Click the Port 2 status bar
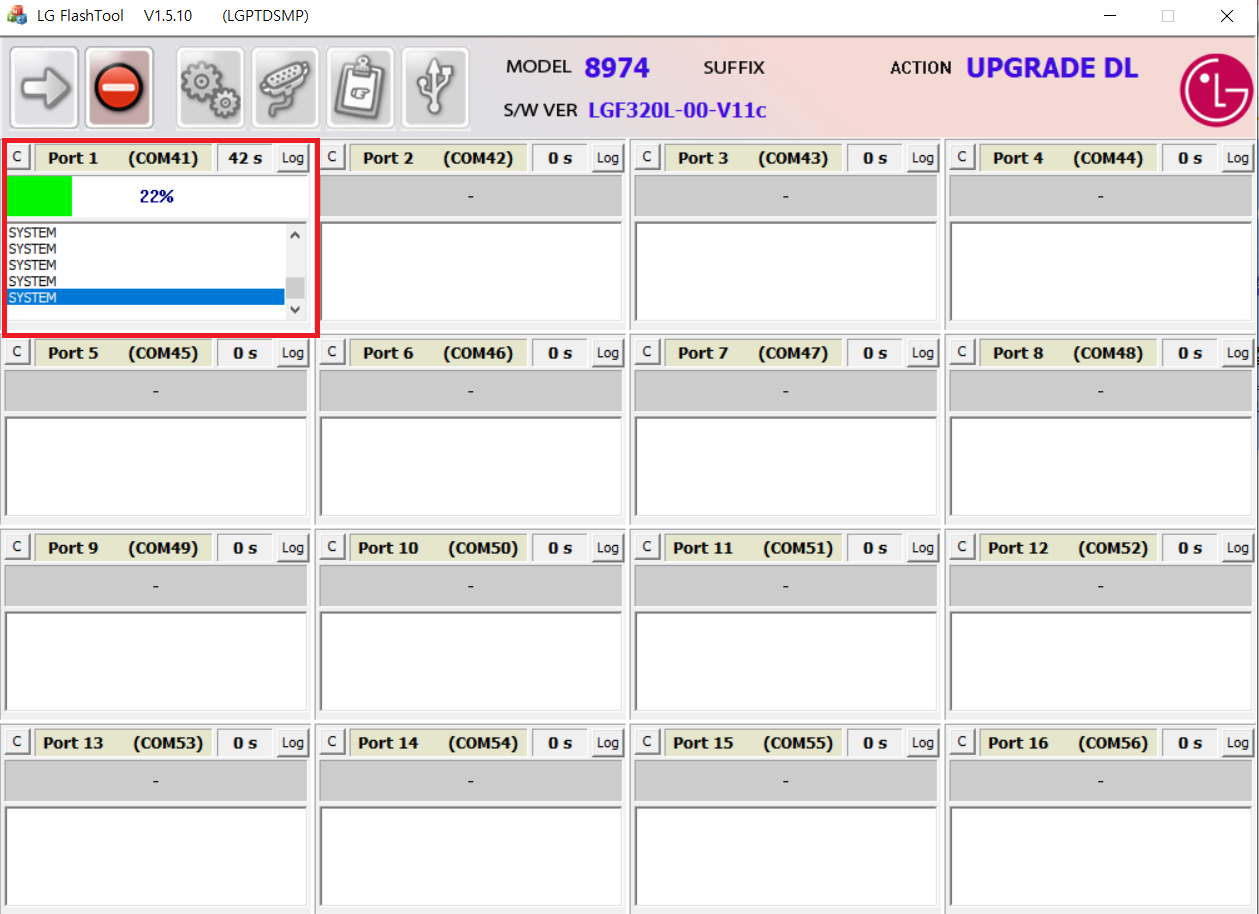1259x914 pixels. pyautogui.click(x=471, y=196)
